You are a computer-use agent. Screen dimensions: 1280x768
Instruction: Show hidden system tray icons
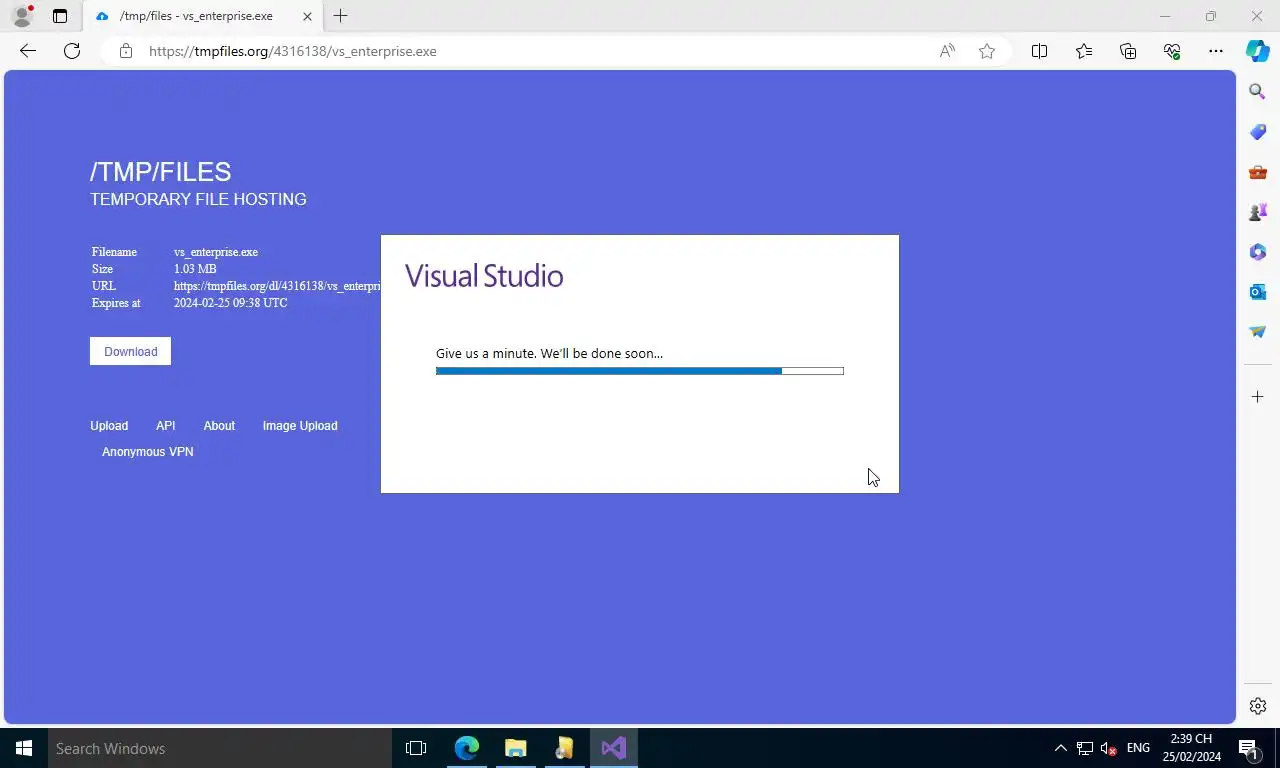point(1061,748)
